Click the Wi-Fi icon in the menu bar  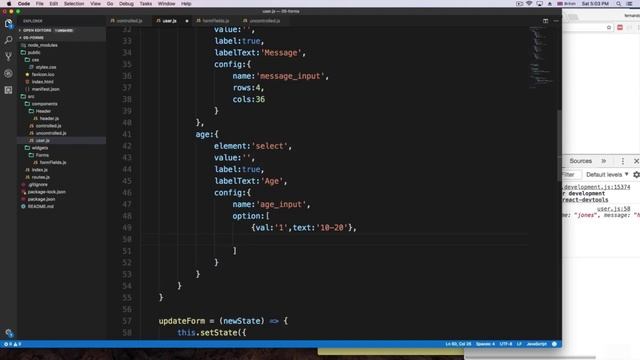coord(529,4)
